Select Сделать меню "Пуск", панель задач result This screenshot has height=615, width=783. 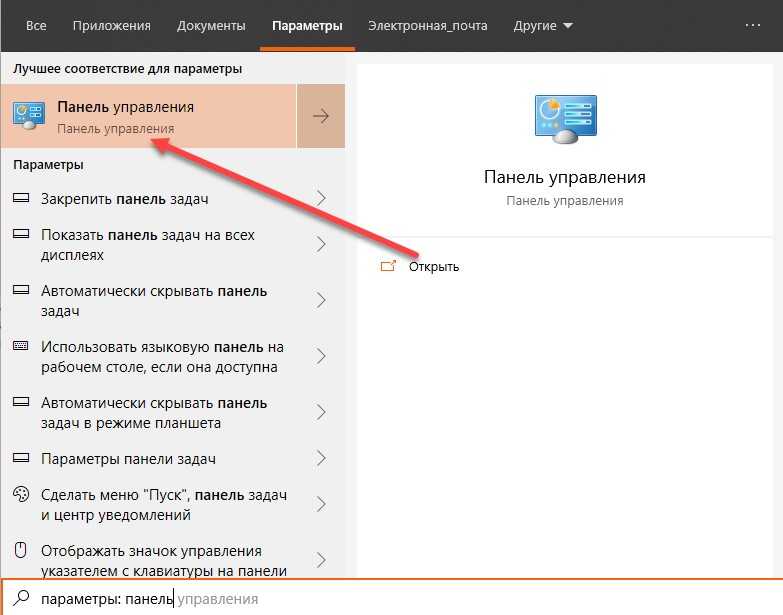coord(173,504)
